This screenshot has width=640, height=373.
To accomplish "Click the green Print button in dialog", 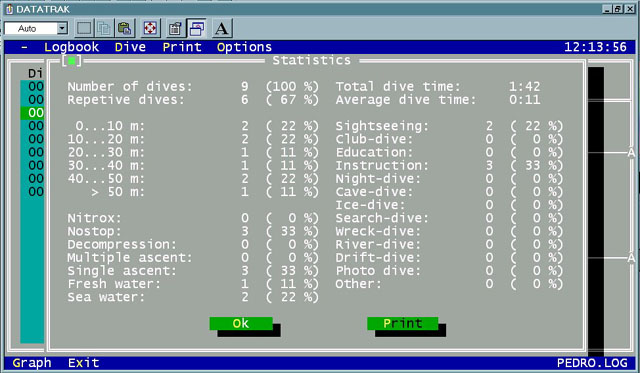I will [402, 323].
